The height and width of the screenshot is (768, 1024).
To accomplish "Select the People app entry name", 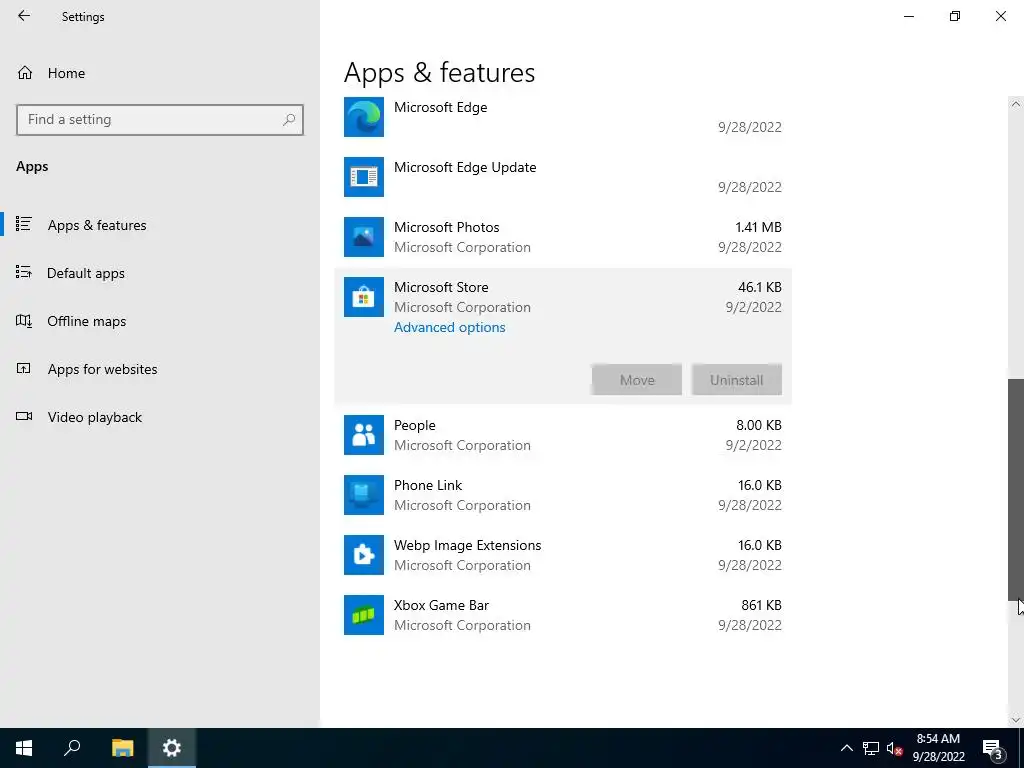I will (415, 425).
